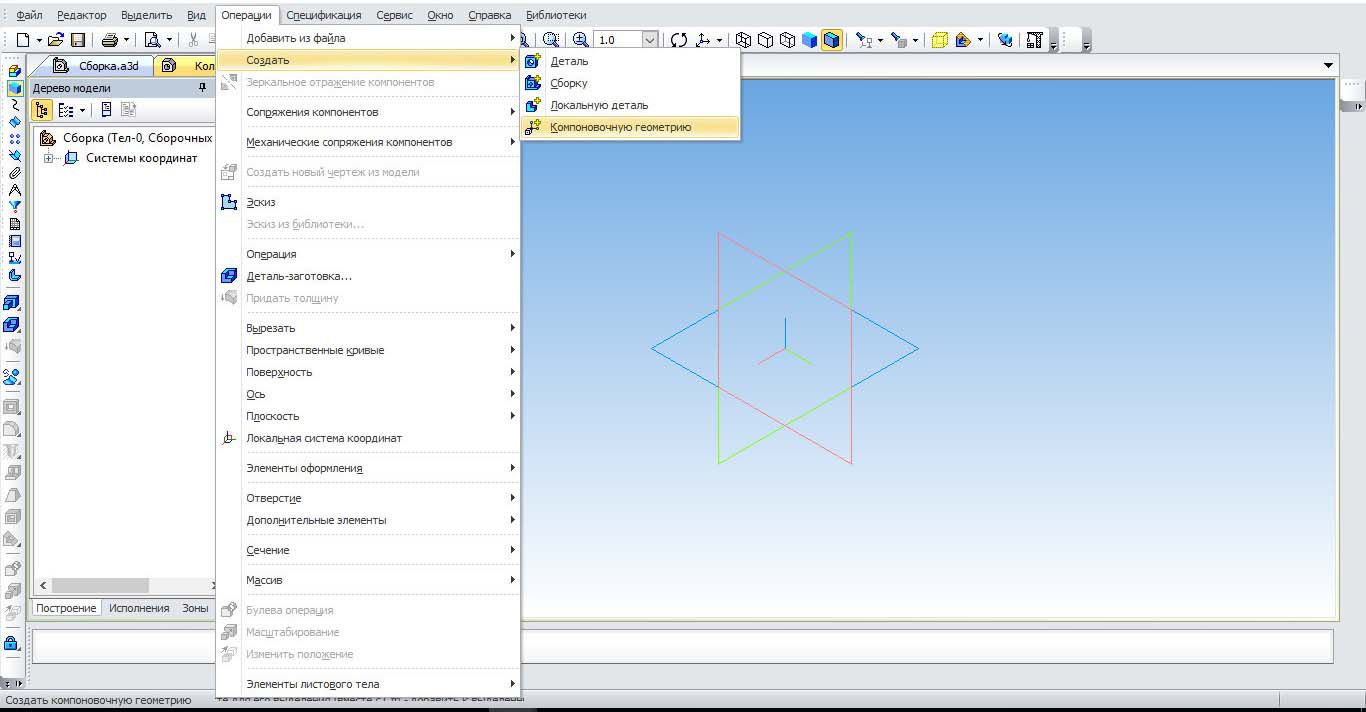Open the zoom scale 1.0 dropdown arrow

click(650, 40)
